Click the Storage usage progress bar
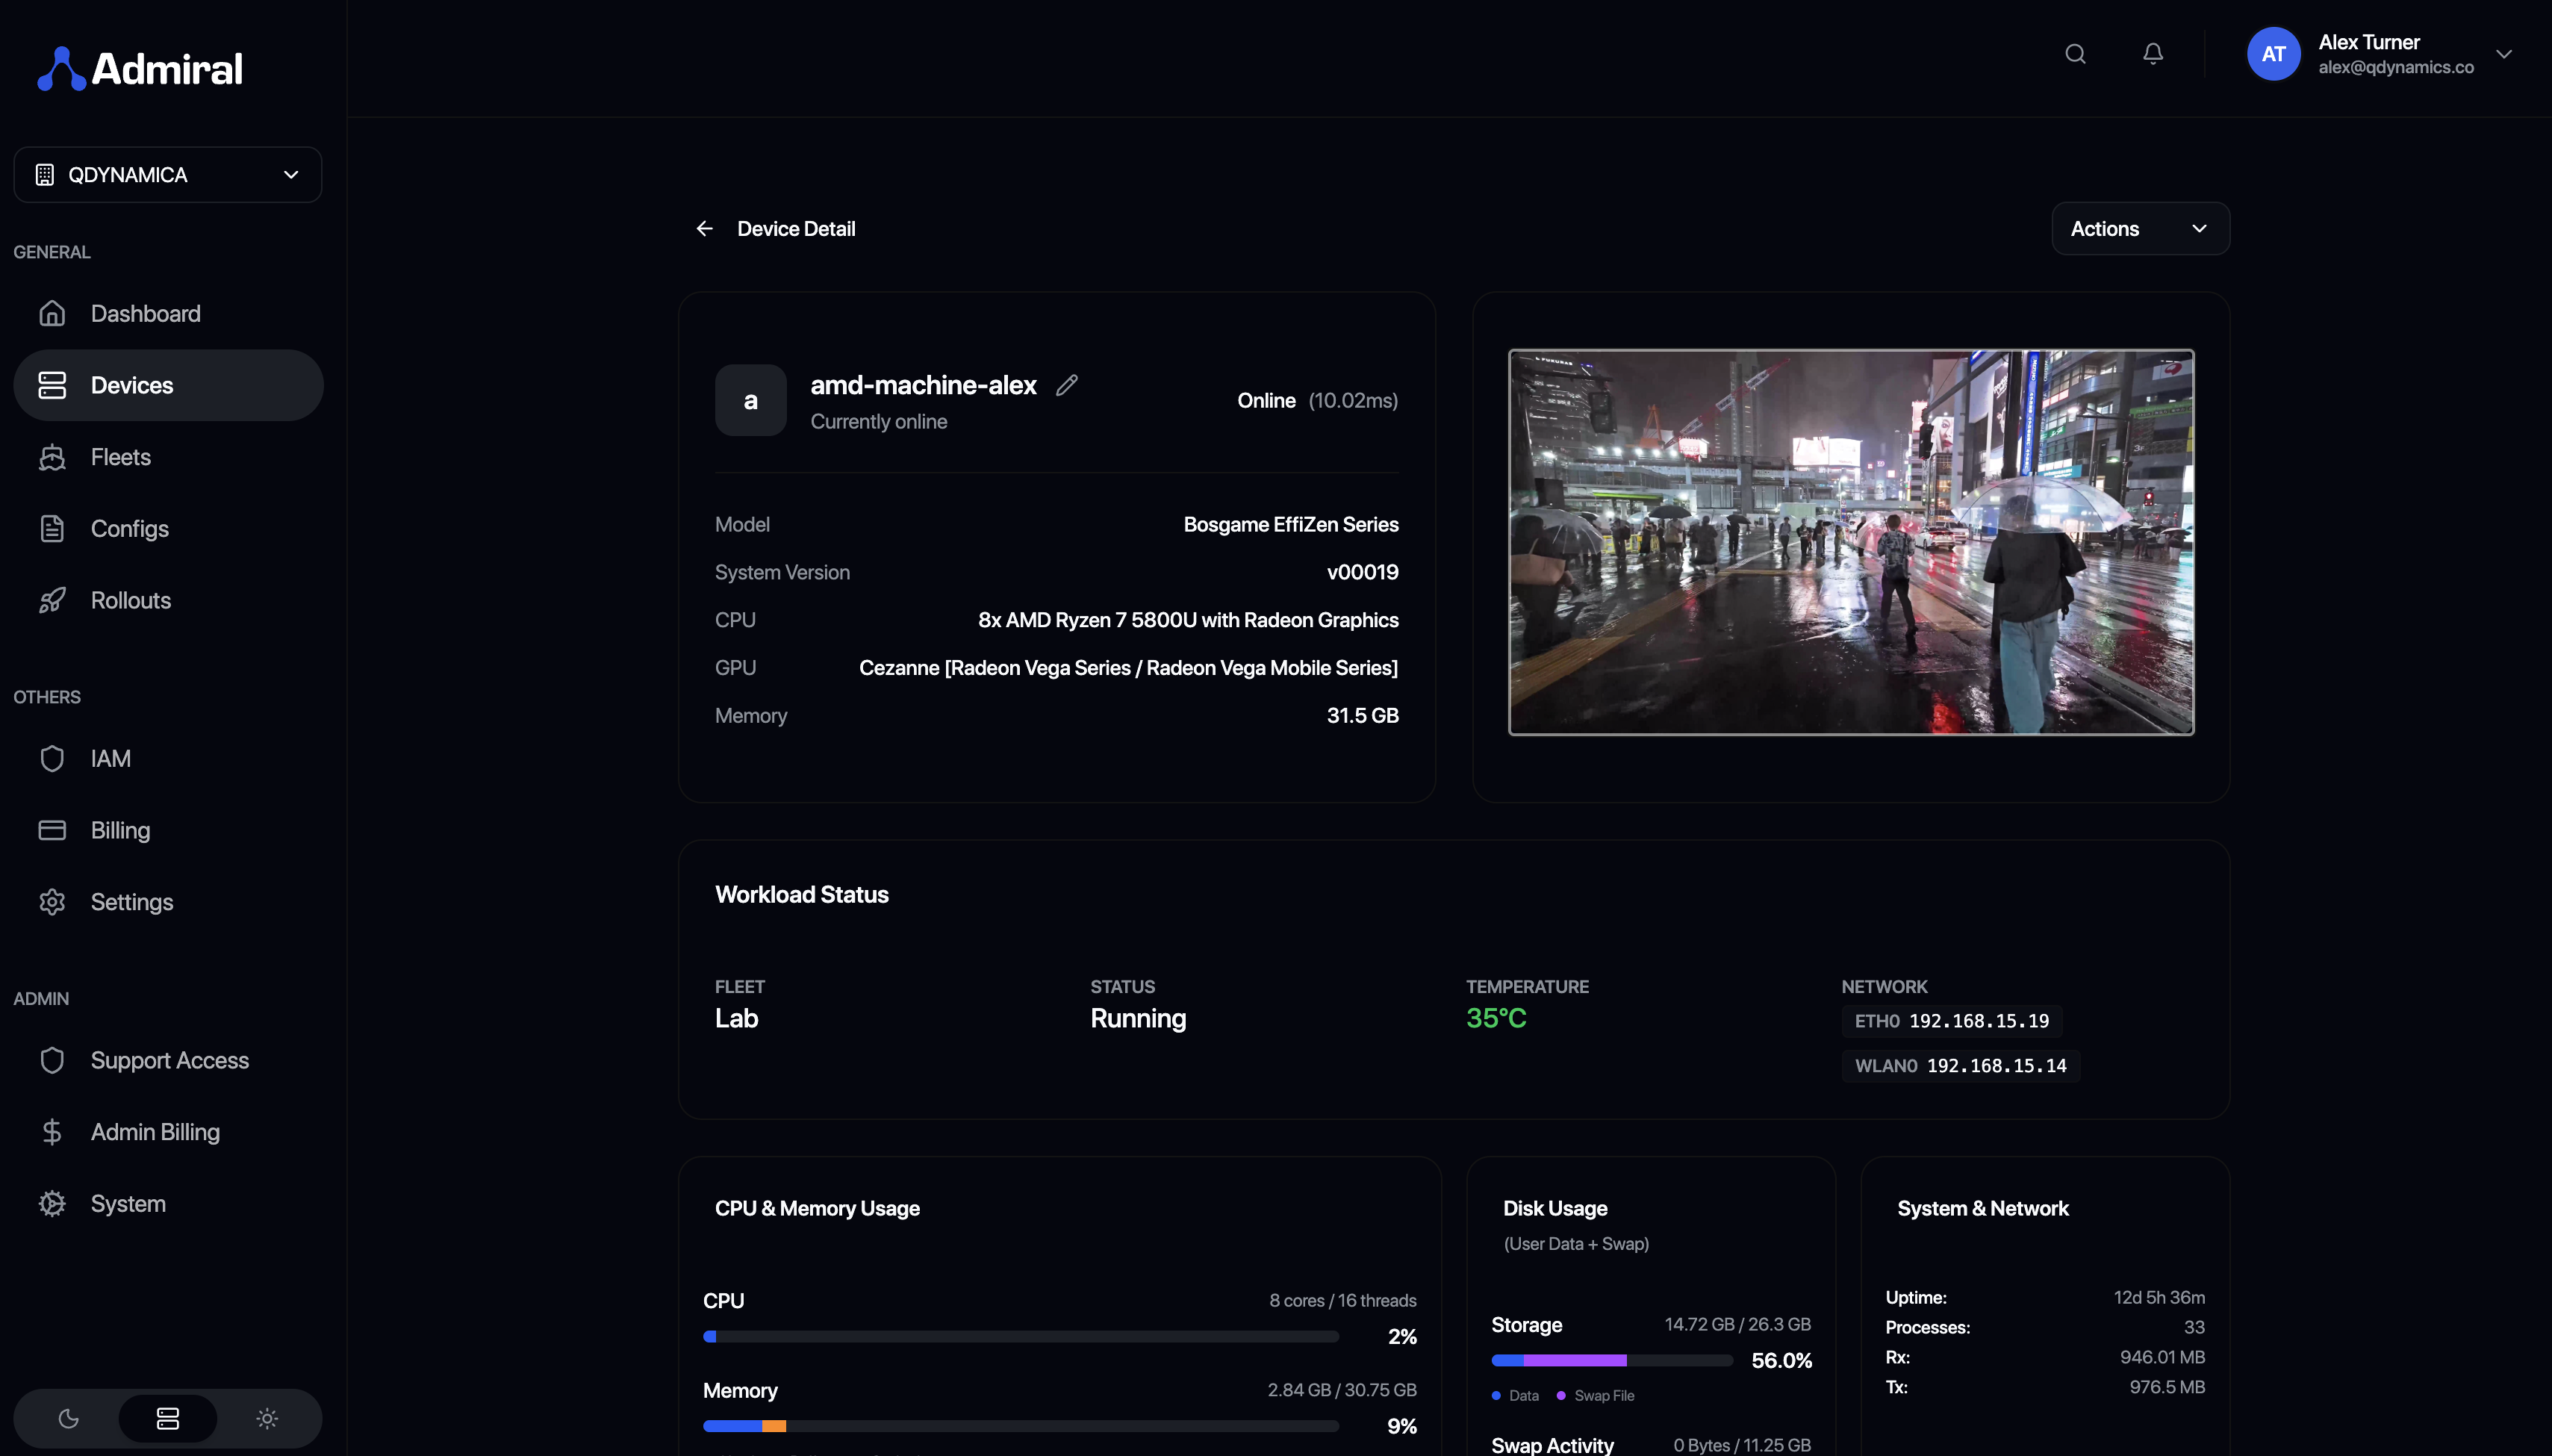Screen dimensions: 2552x1456 pos(1611,1360)
